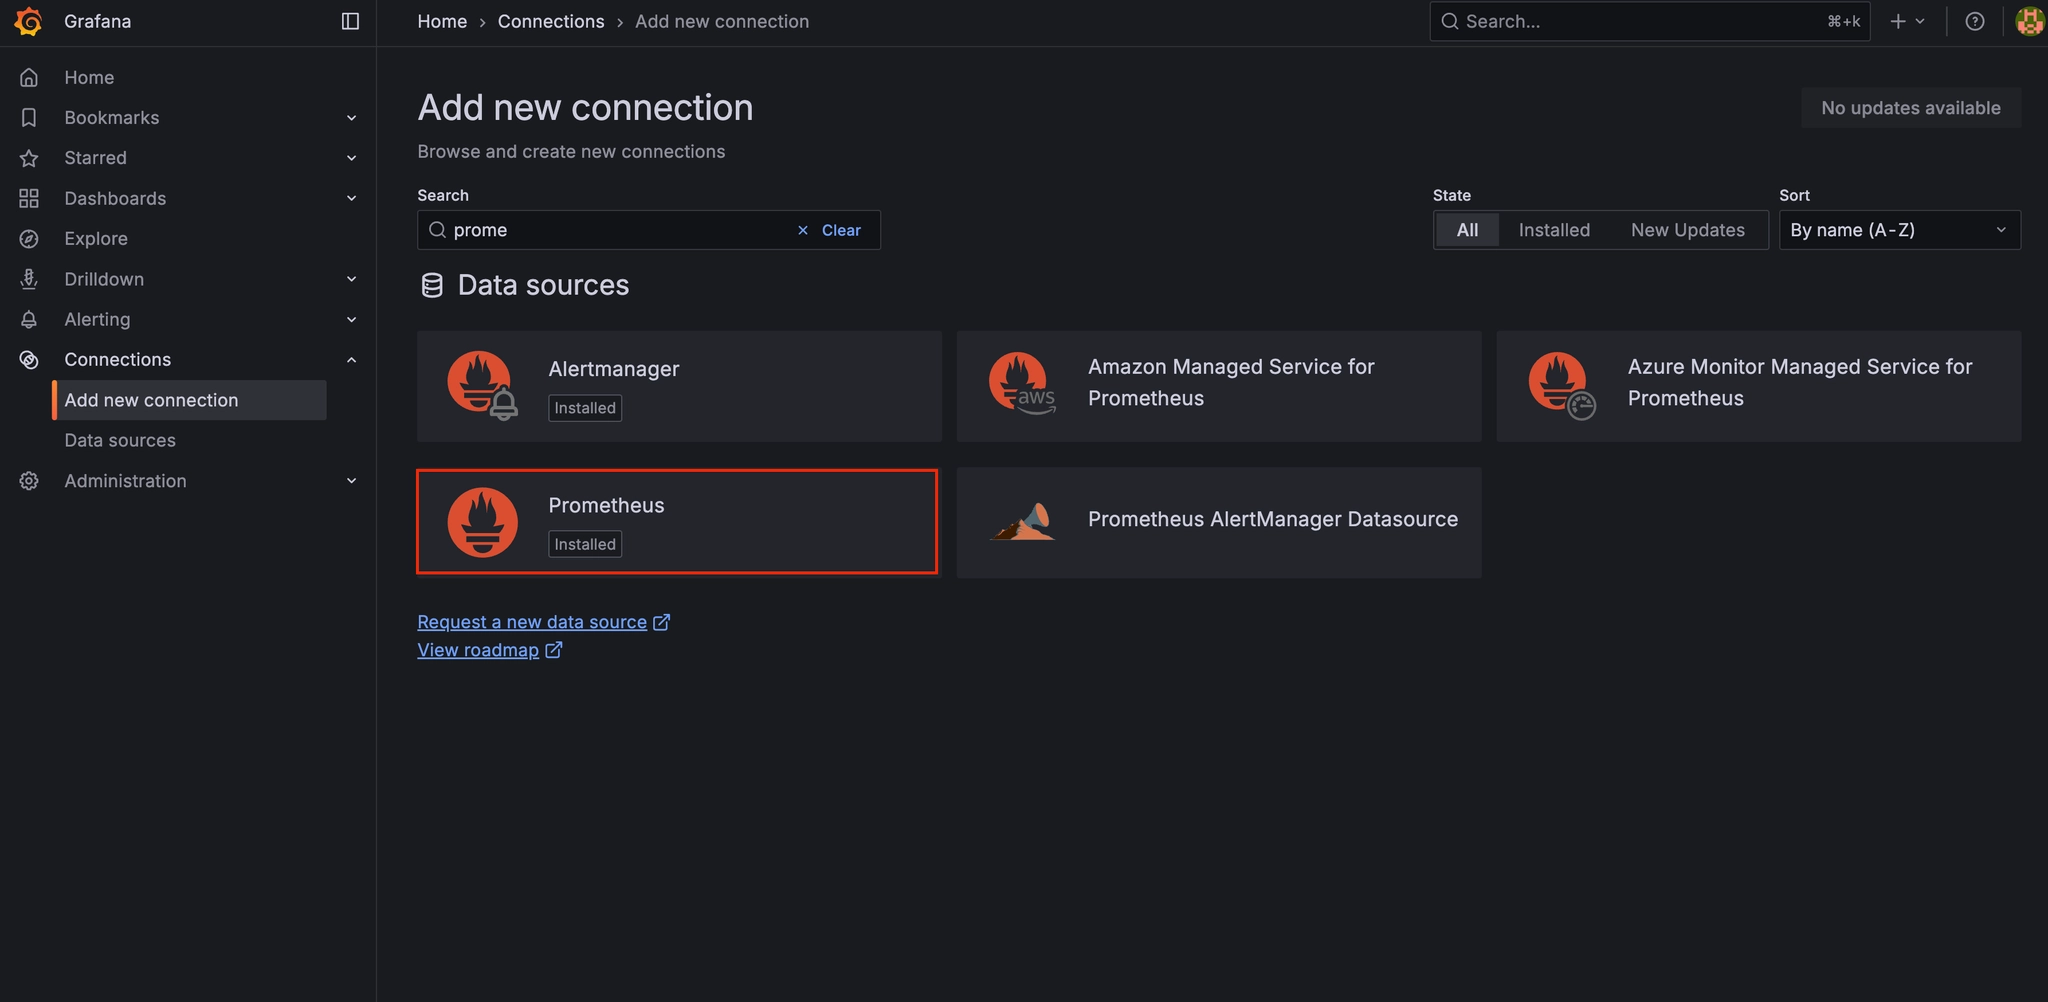Open Alerting menu item
This screenshot has height=1002, width=2048.
[x=97, y=319]
